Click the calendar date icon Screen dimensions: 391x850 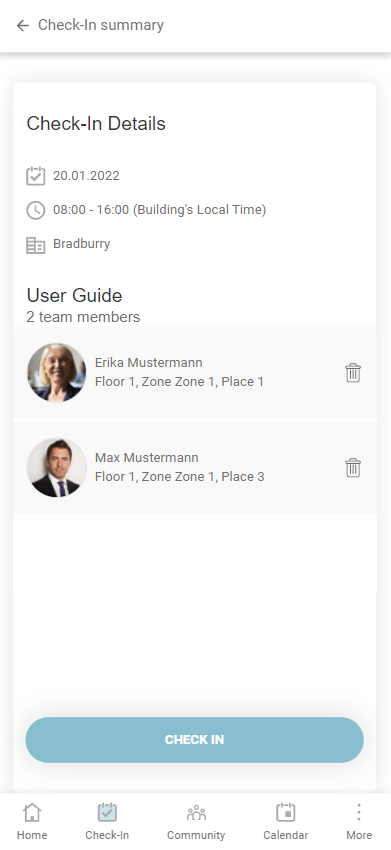(x=36, y=176)
